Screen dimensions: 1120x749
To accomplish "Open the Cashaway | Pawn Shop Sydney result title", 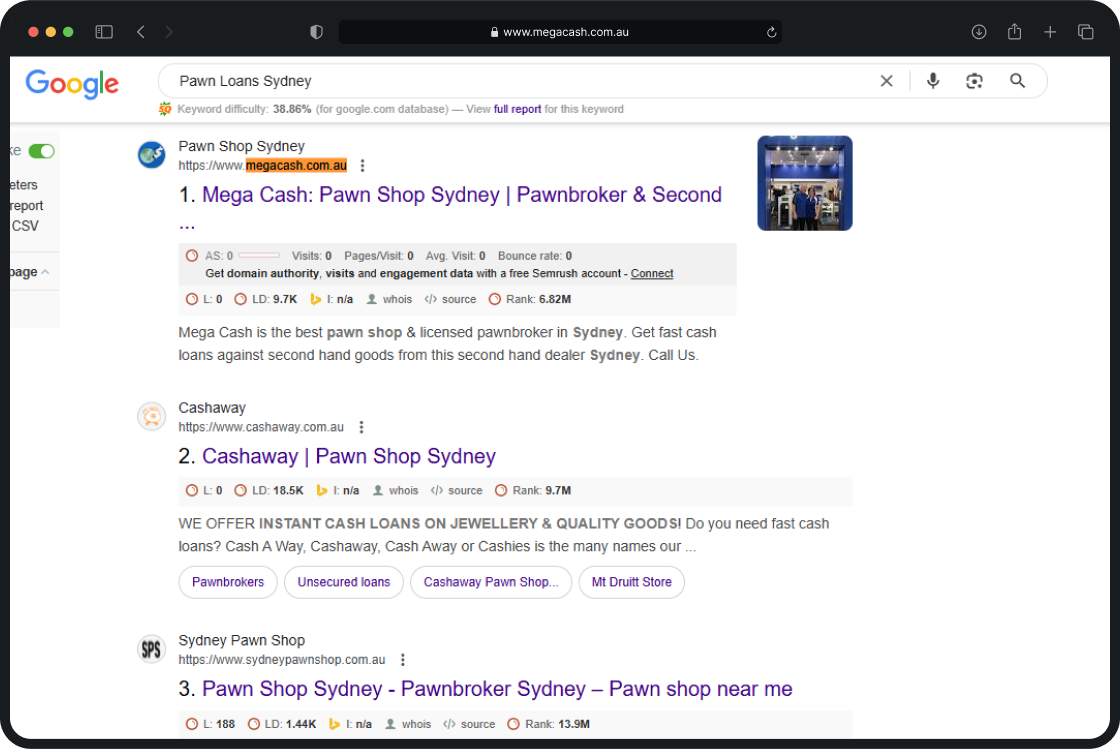I will [x=349, y=456].
